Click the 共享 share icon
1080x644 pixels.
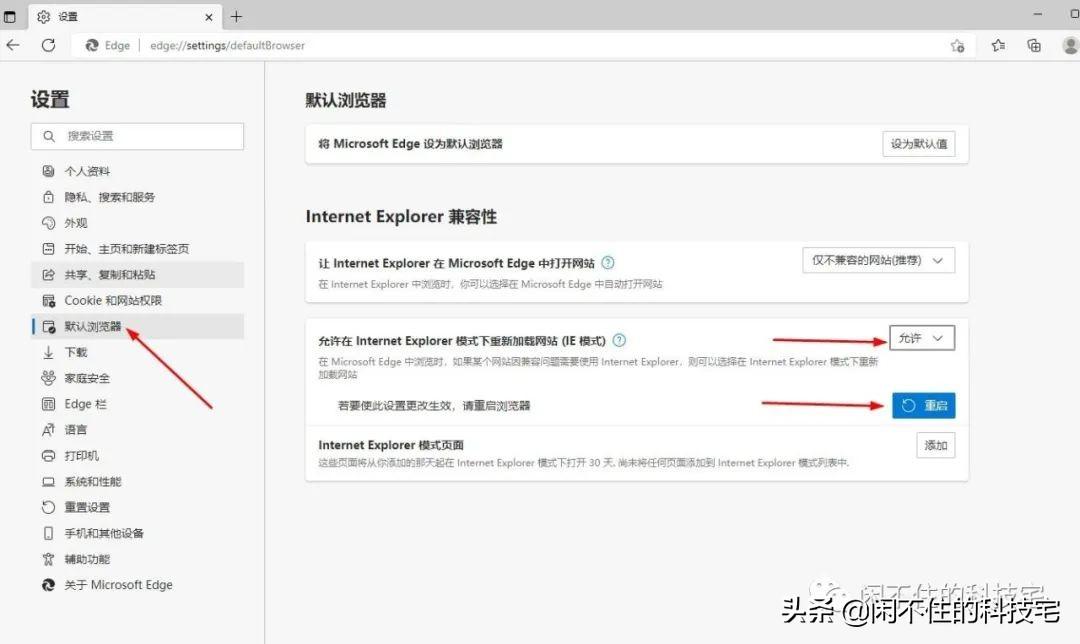(48, 275)
